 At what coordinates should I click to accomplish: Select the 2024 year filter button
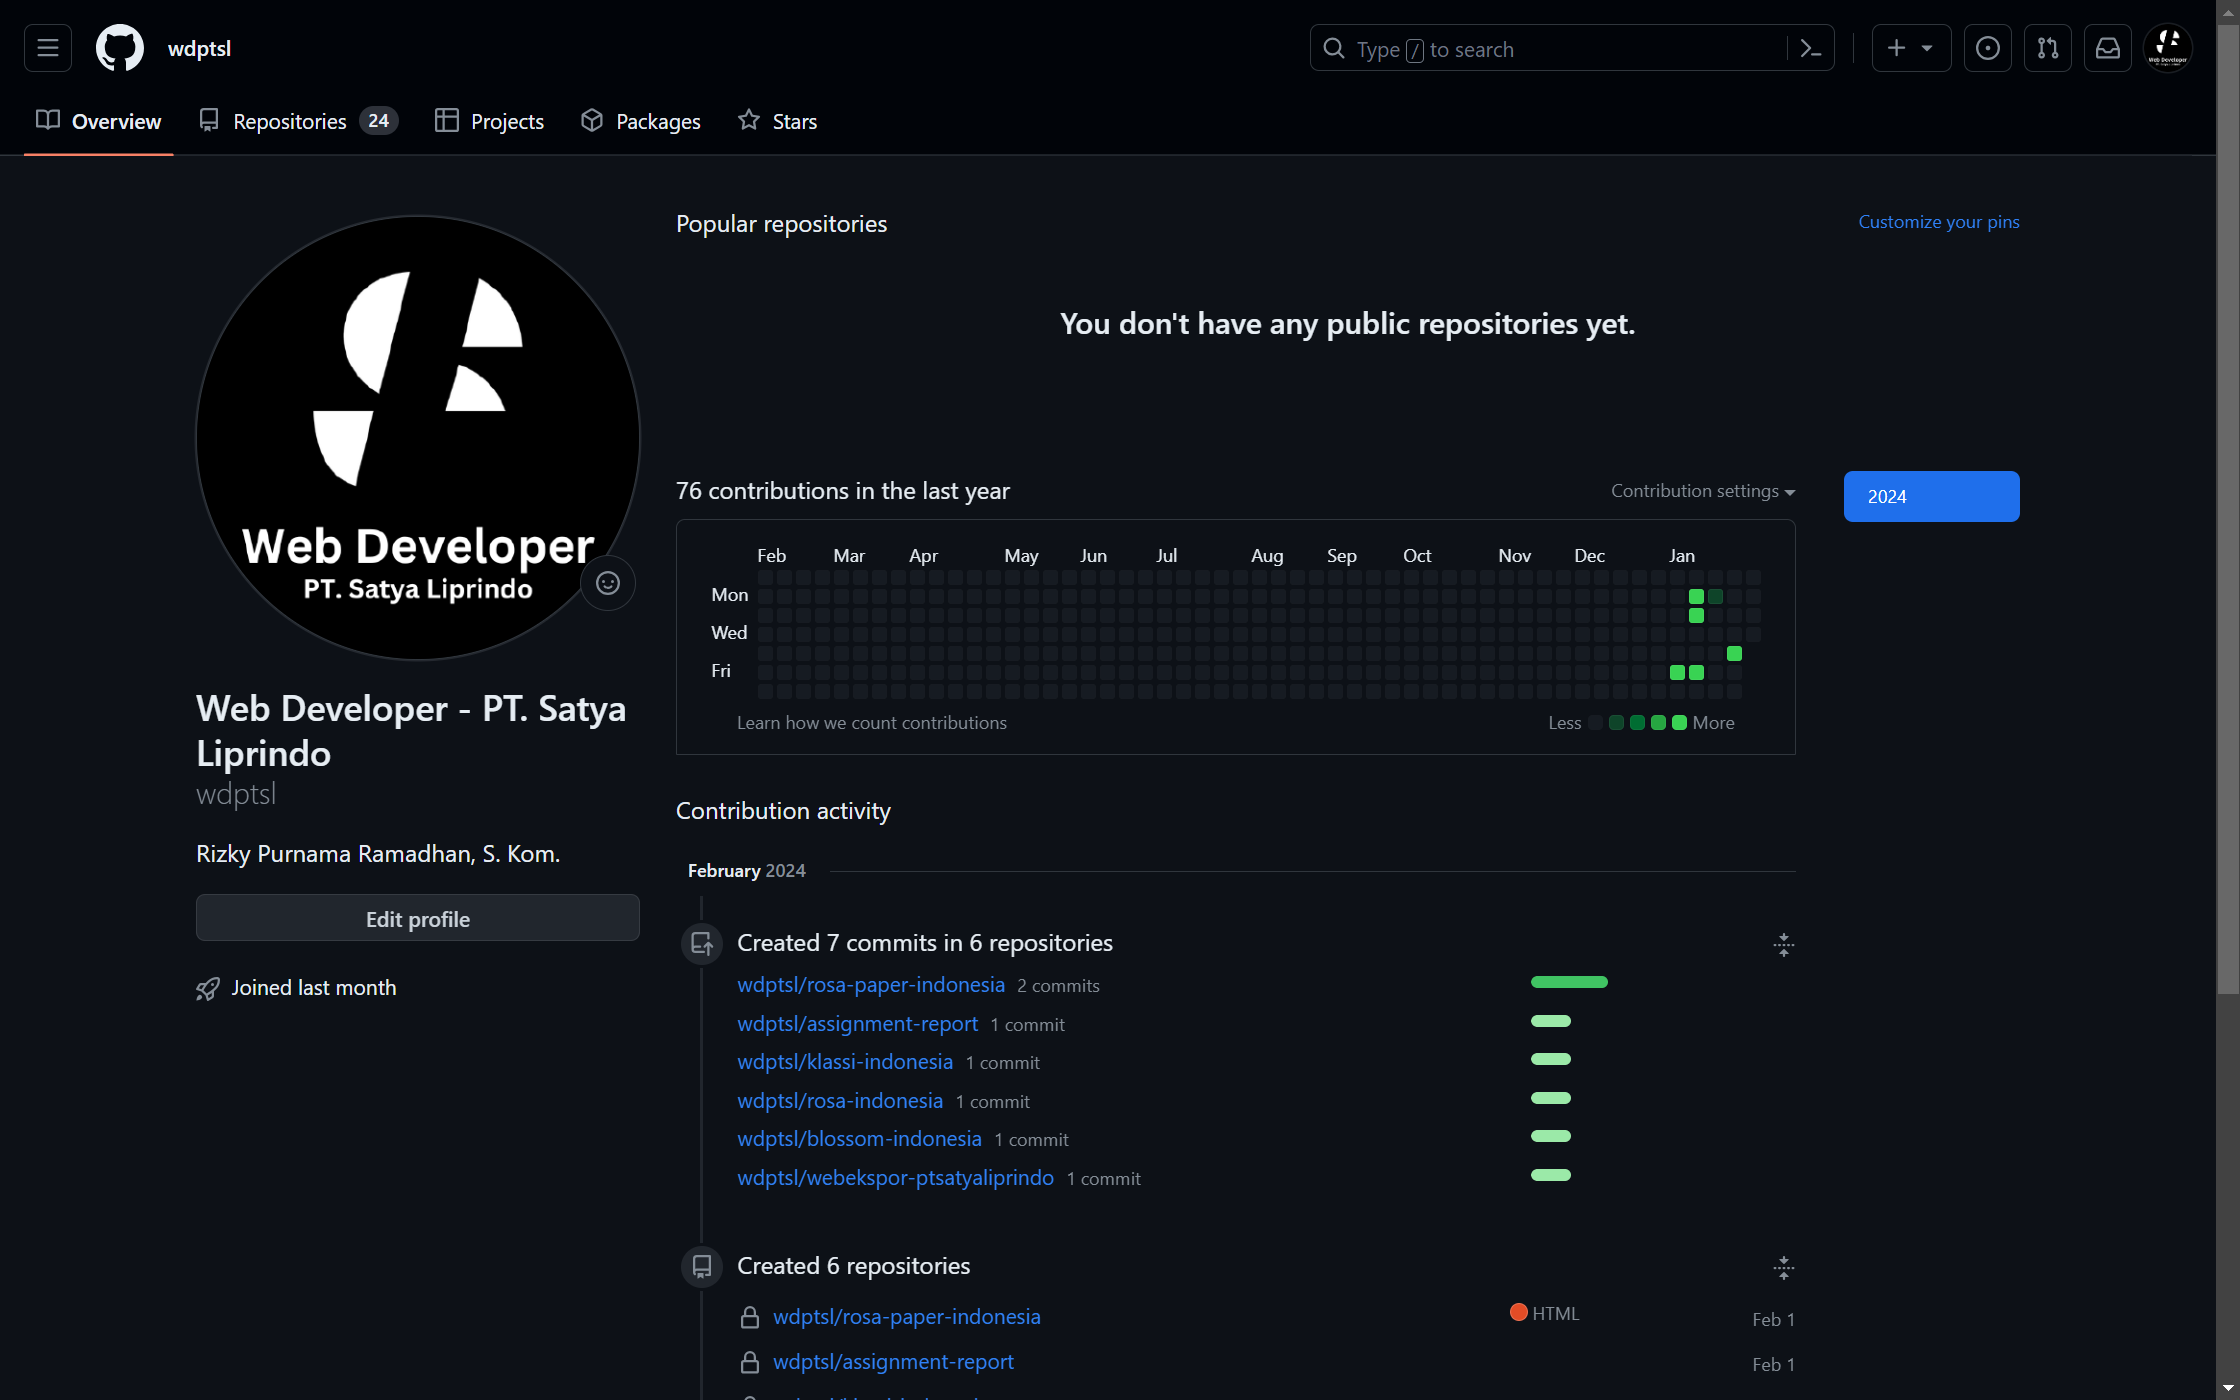[1930, 496]
